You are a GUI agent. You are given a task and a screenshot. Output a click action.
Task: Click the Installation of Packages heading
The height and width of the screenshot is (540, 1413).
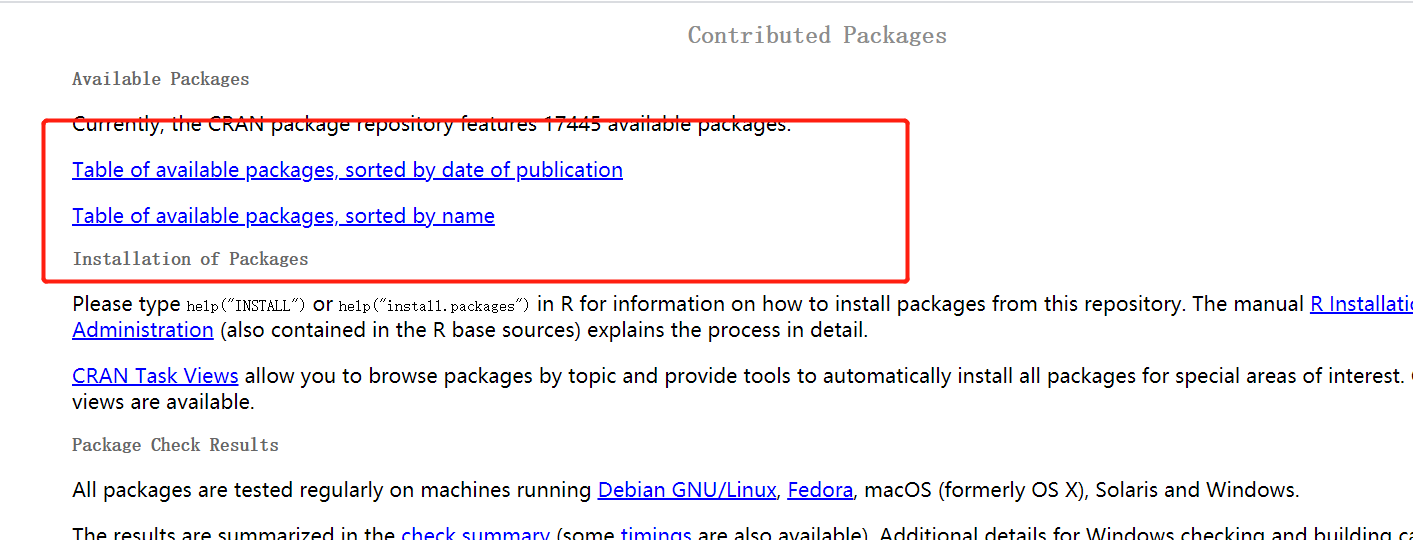tap(190, 259)
